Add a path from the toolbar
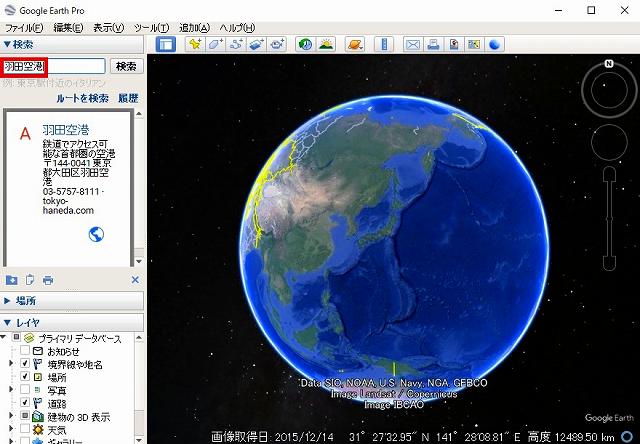640x444 pixels. tap(236, 44)
